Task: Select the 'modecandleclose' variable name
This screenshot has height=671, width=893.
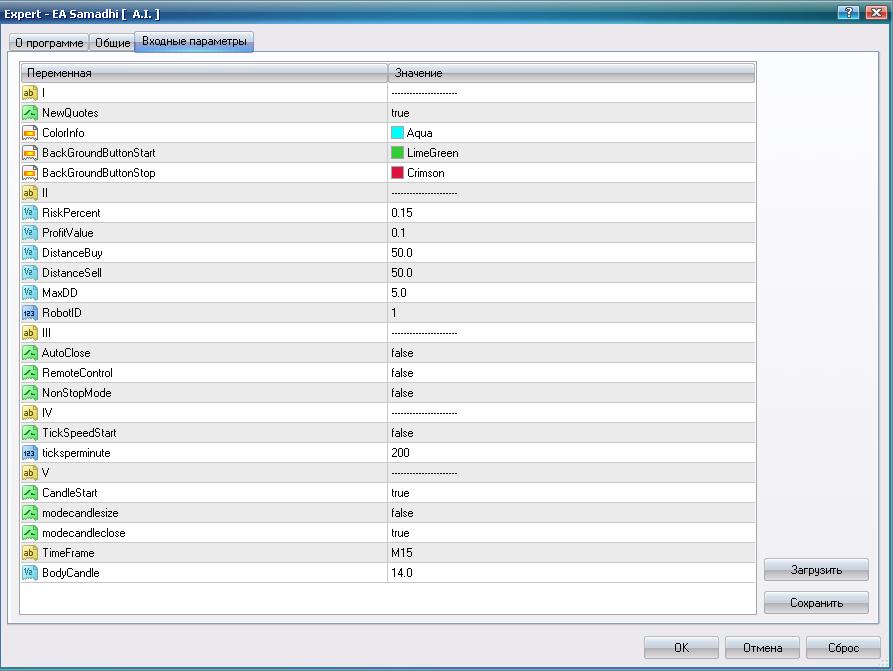Action: pyautogui.click(x=84, y=533)
